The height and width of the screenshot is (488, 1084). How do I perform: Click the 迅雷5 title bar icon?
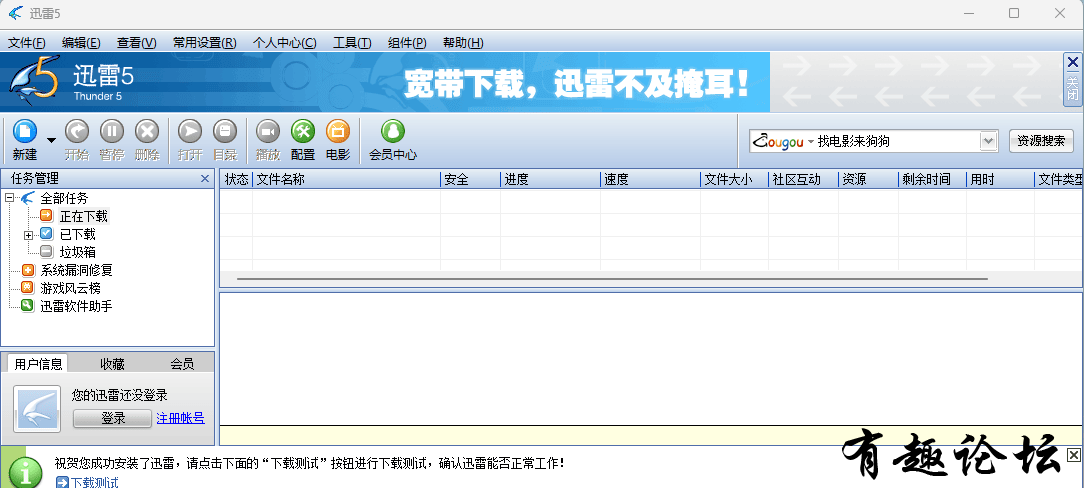click(15, 13)
